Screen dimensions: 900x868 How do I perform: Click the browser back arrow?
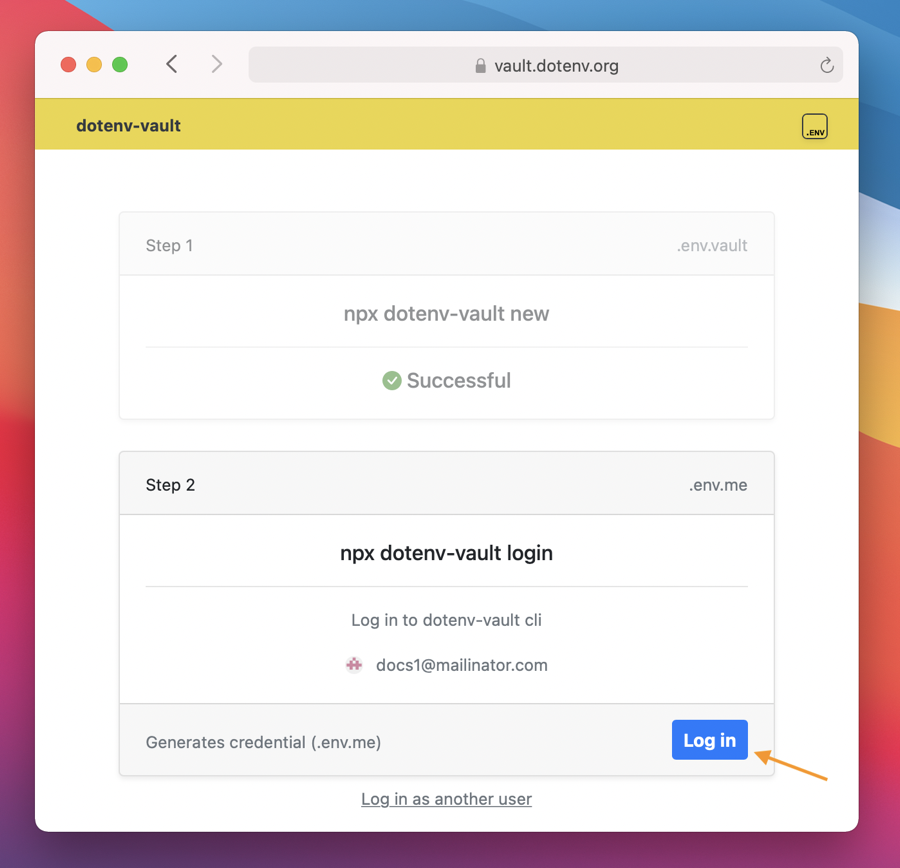point(171,63)
